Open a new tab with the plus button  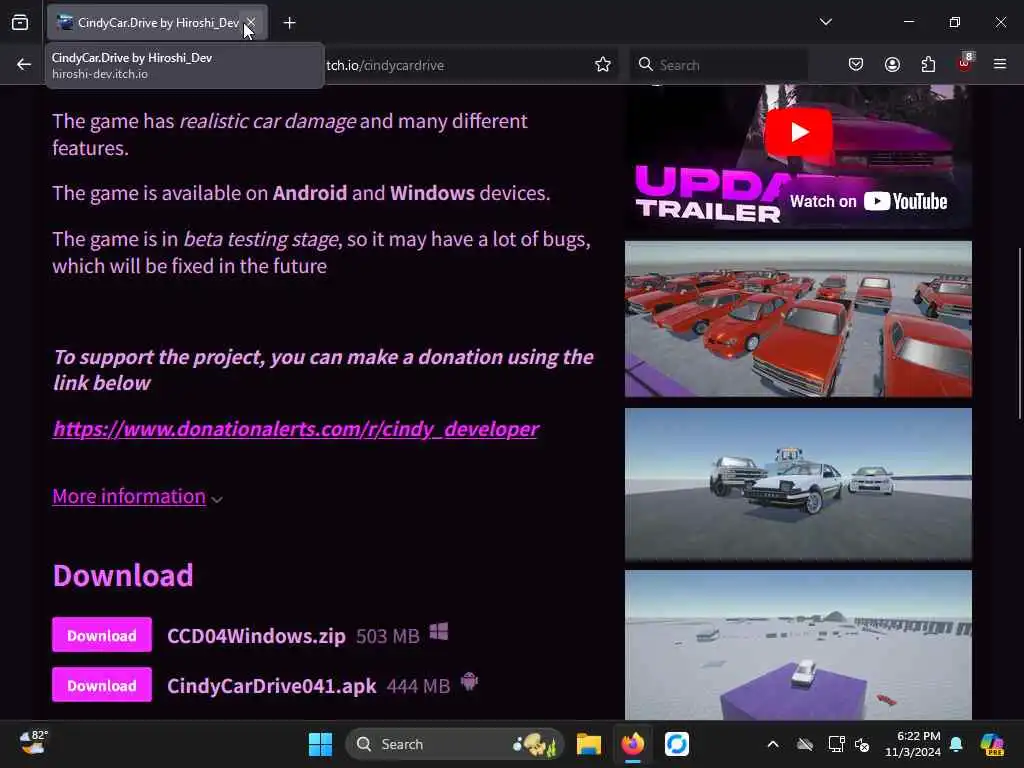pyautogui.click(x=289, y=23)
